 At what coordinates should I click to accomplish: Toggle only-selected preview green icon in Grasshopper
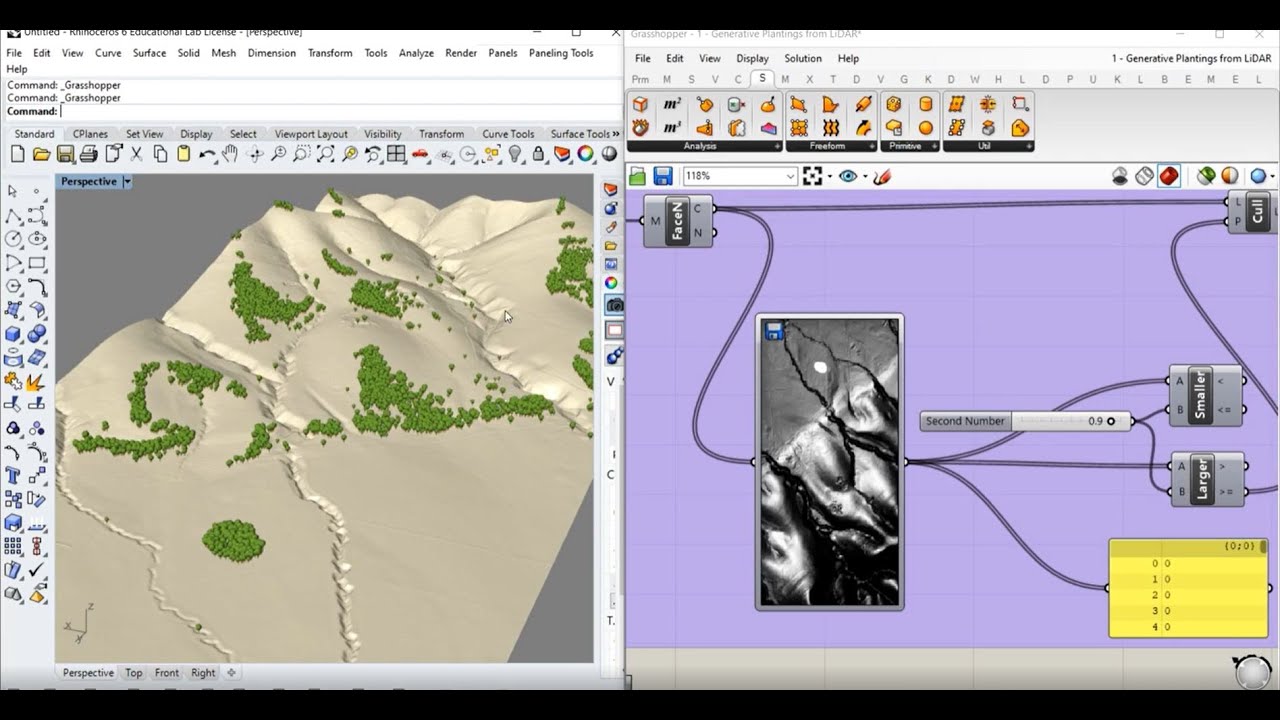[x=1206, y=176]
